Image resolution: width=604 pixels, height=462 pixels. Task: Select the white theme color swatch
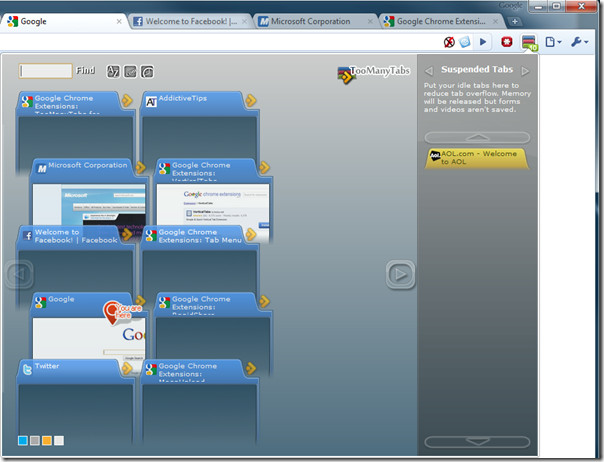coord(59,440)
